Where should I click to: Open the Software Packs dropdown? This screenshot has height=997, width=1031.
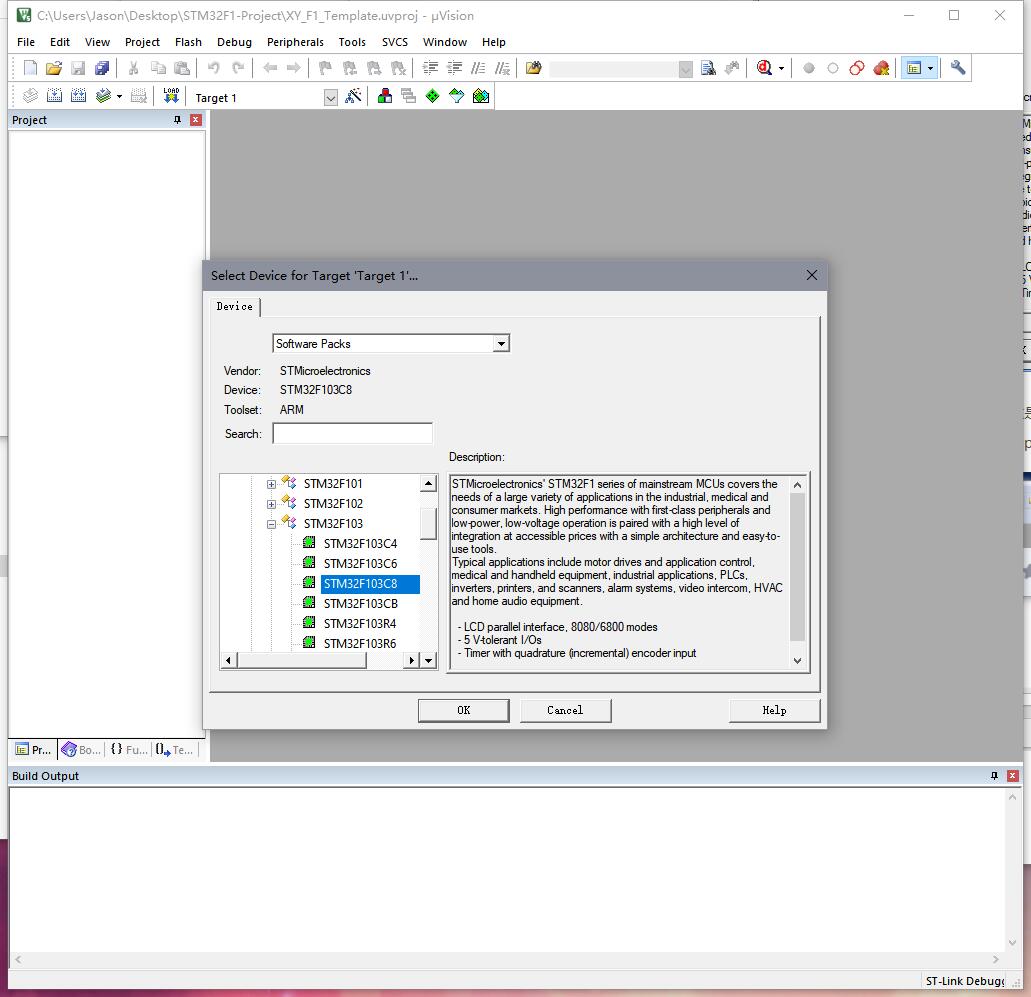[501, 343]
